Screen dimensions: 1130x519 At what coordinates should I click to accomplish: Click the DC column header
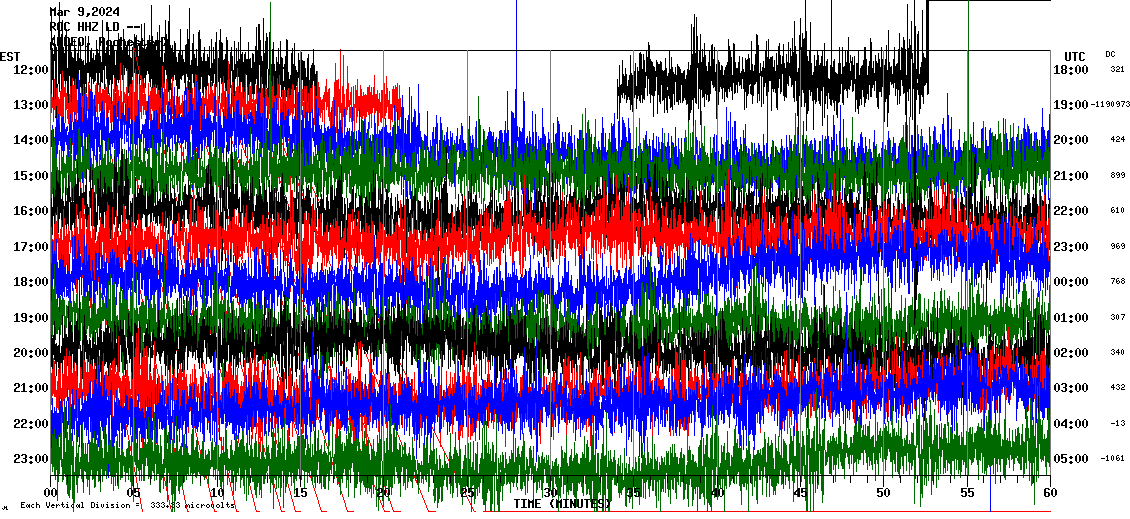[1110, 54]
